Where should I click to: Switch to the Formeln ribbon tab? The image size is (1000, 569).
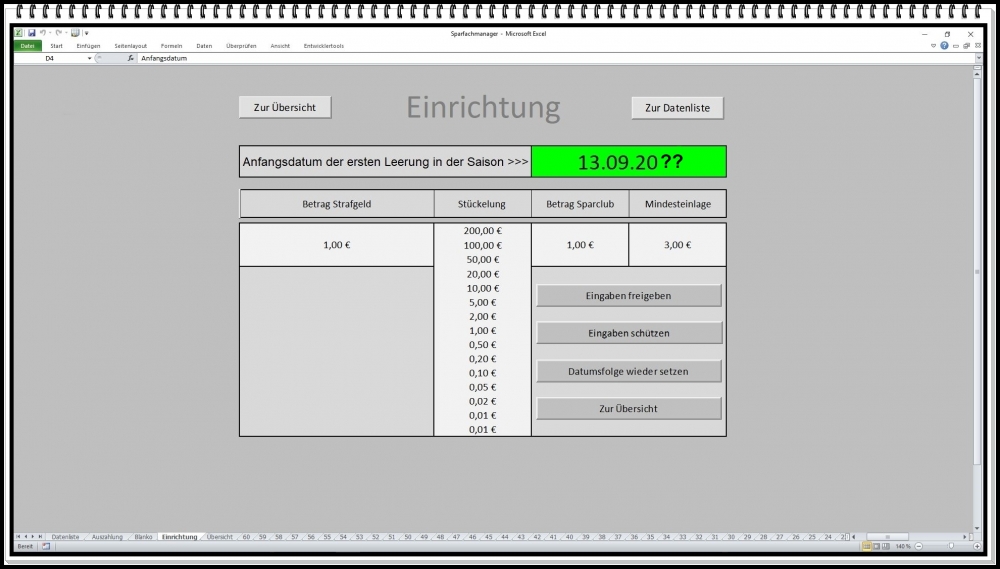pyautogui.click(x=171, y=45)
